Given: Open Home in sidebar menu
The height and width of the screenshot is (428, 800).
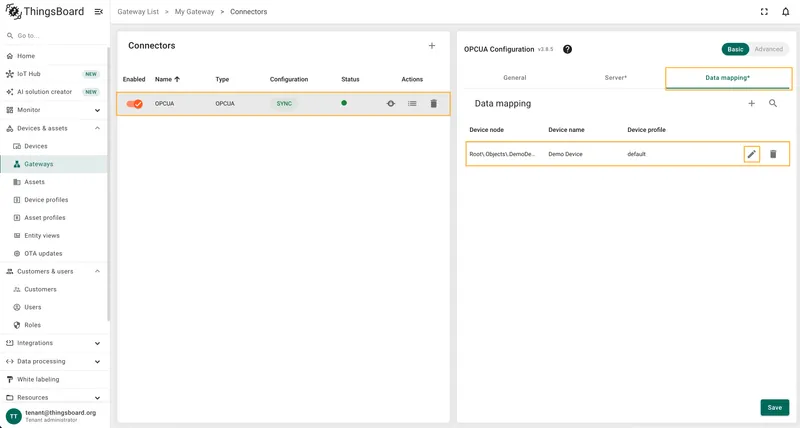Looking at the screenshot, I should (26, 56).
